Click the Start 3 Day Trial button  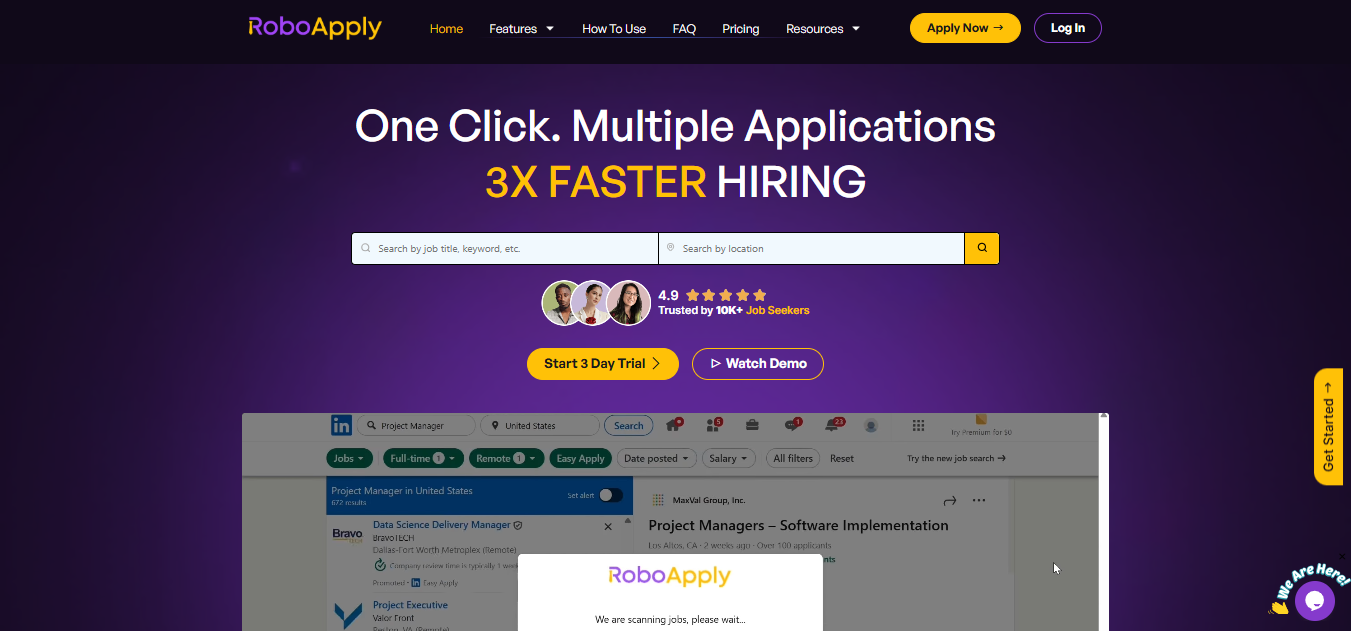tap(603, 364)
